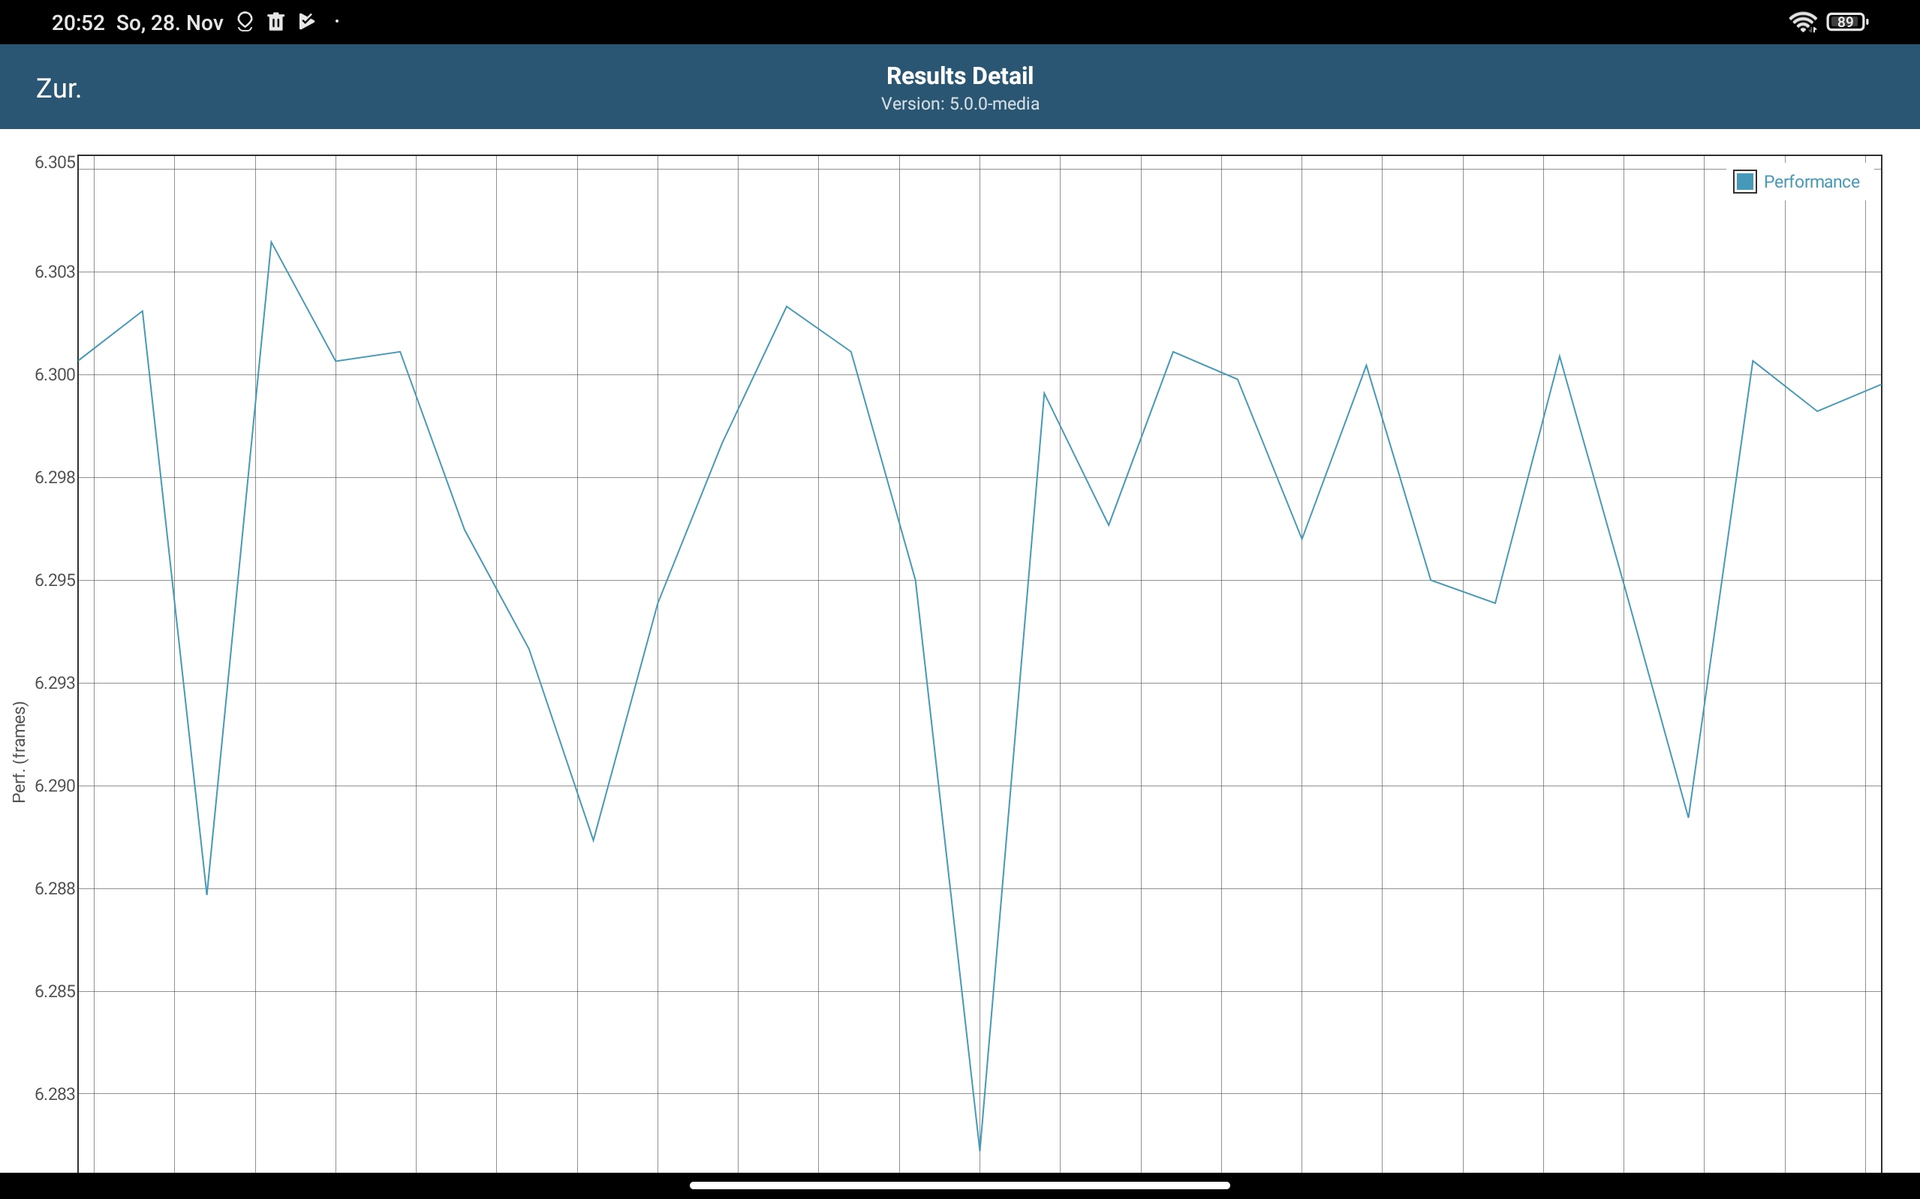Viewport: 1920px width, 1199px height.
Task: Tap the status bar clock 20:52
Action: pos(78,22)
